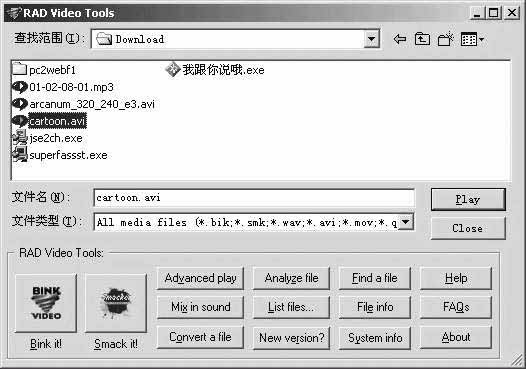Screen dimensions: 526x369
Task: Select file name 01-02-08-01.mp3
Action: (x=71, y=87)
